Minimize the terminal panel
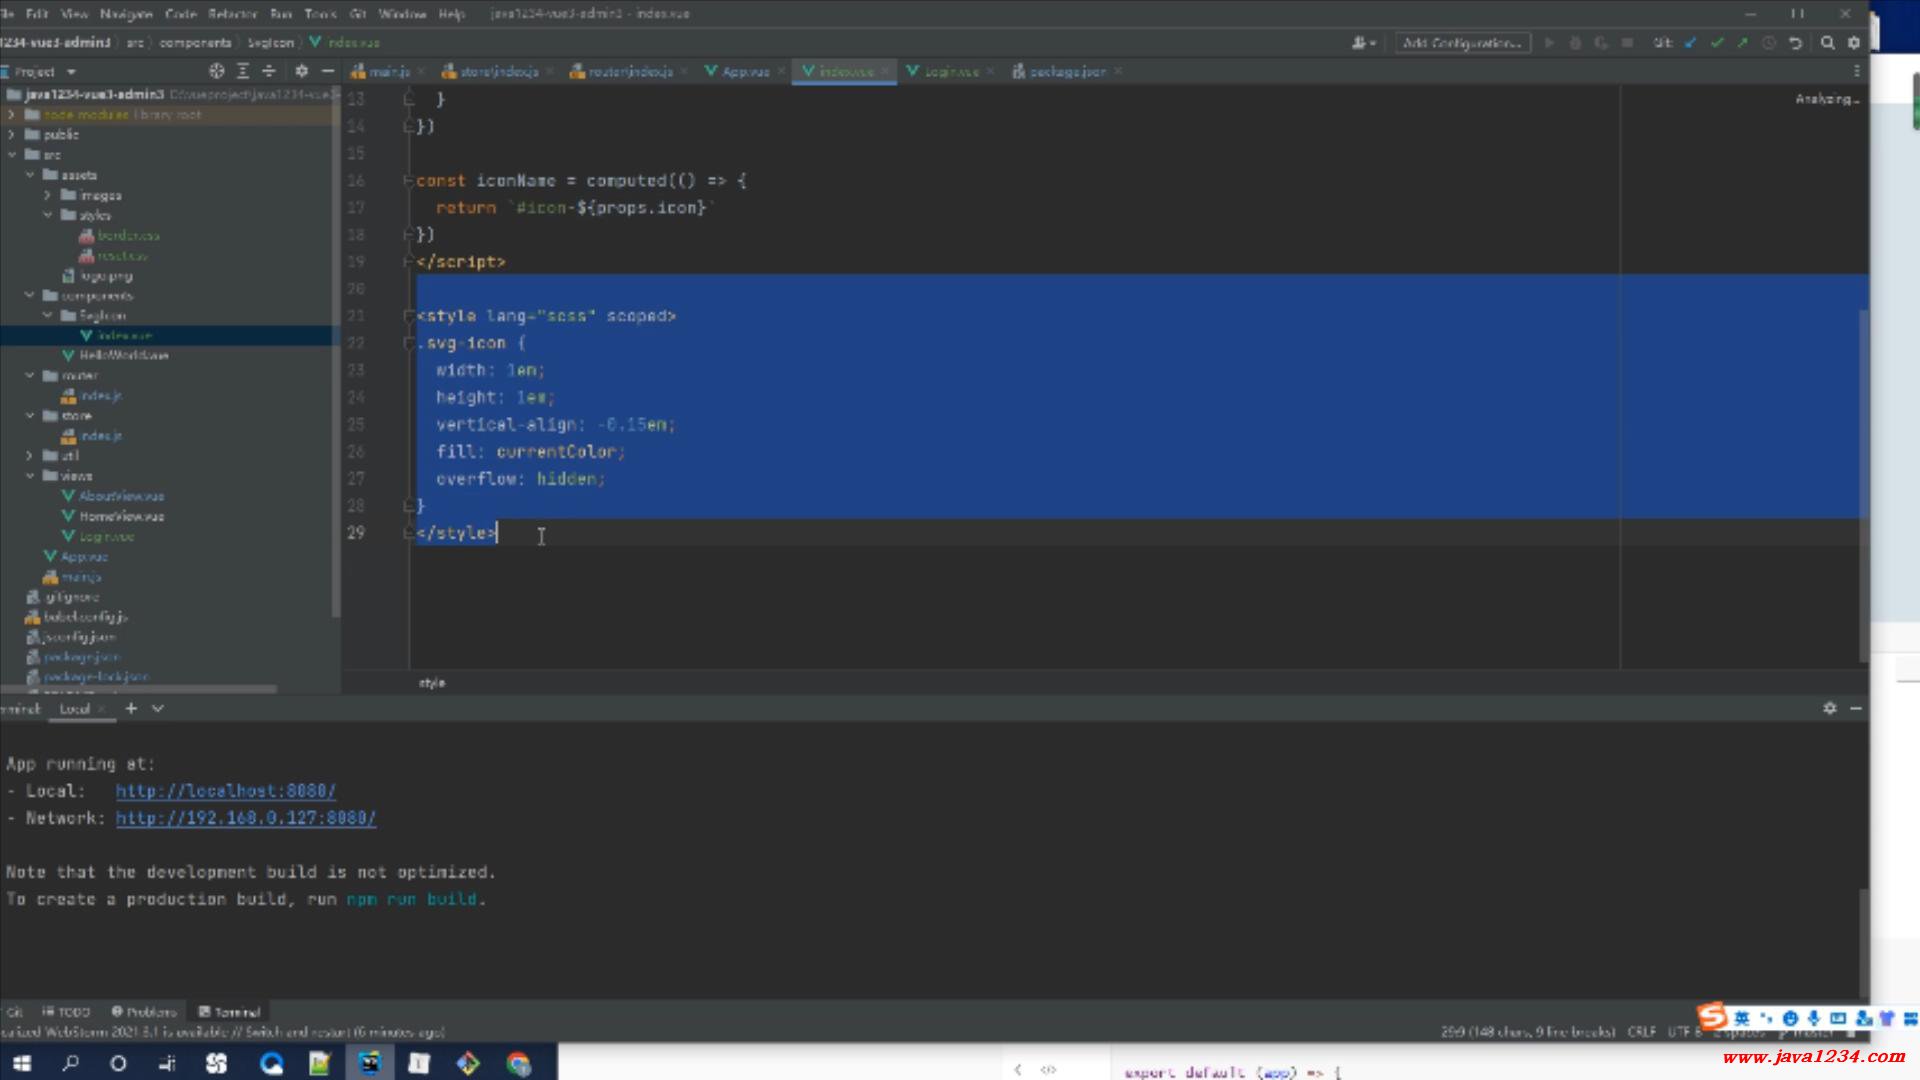This screenshot has width=1920, height=1080. (x=1856, y=708)
